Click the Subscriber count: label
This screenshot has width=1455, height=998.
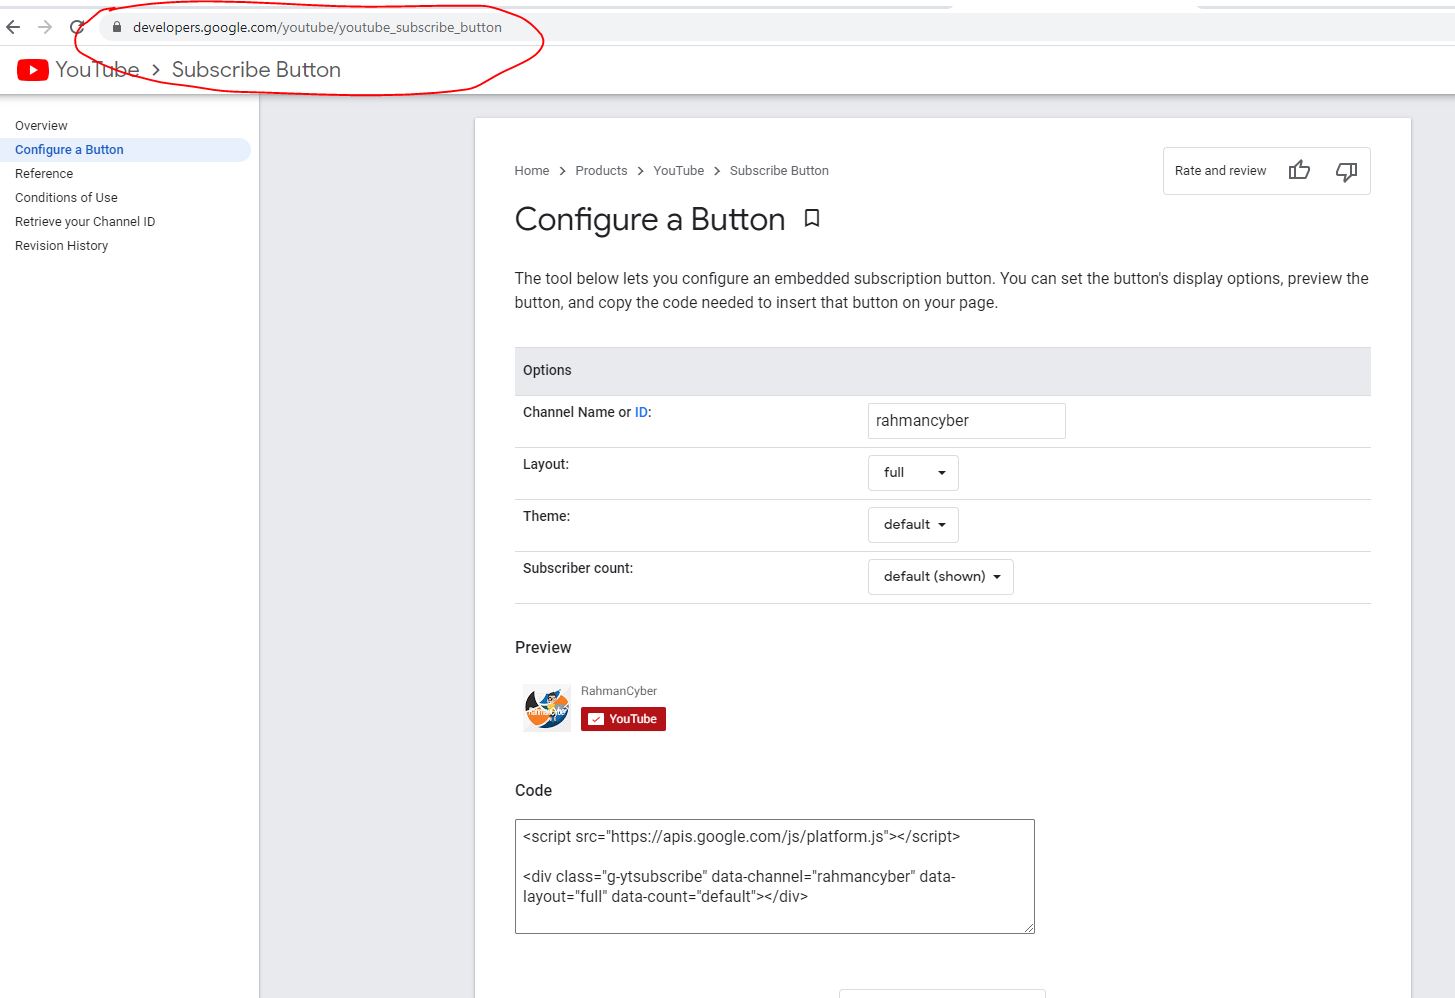[x=578, y=568]
